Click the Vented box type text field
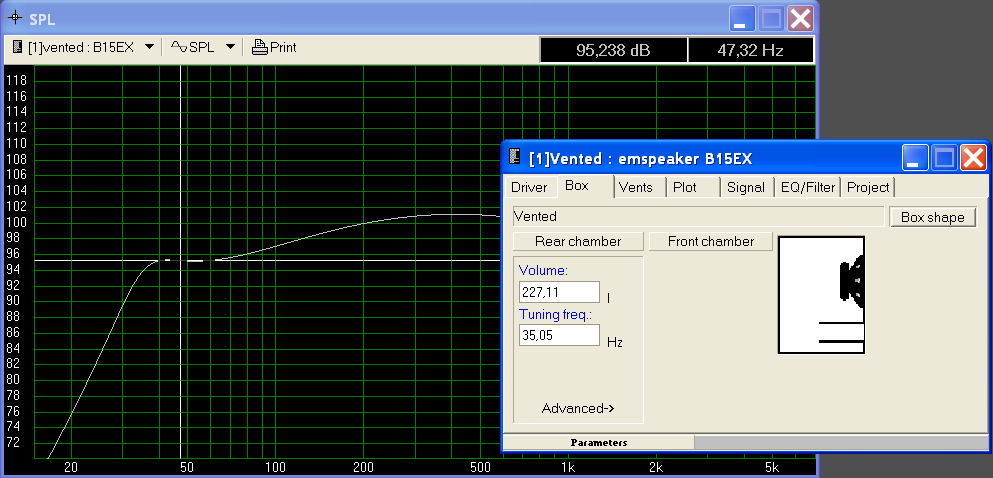The image size is (993, 478). (699, 217)
